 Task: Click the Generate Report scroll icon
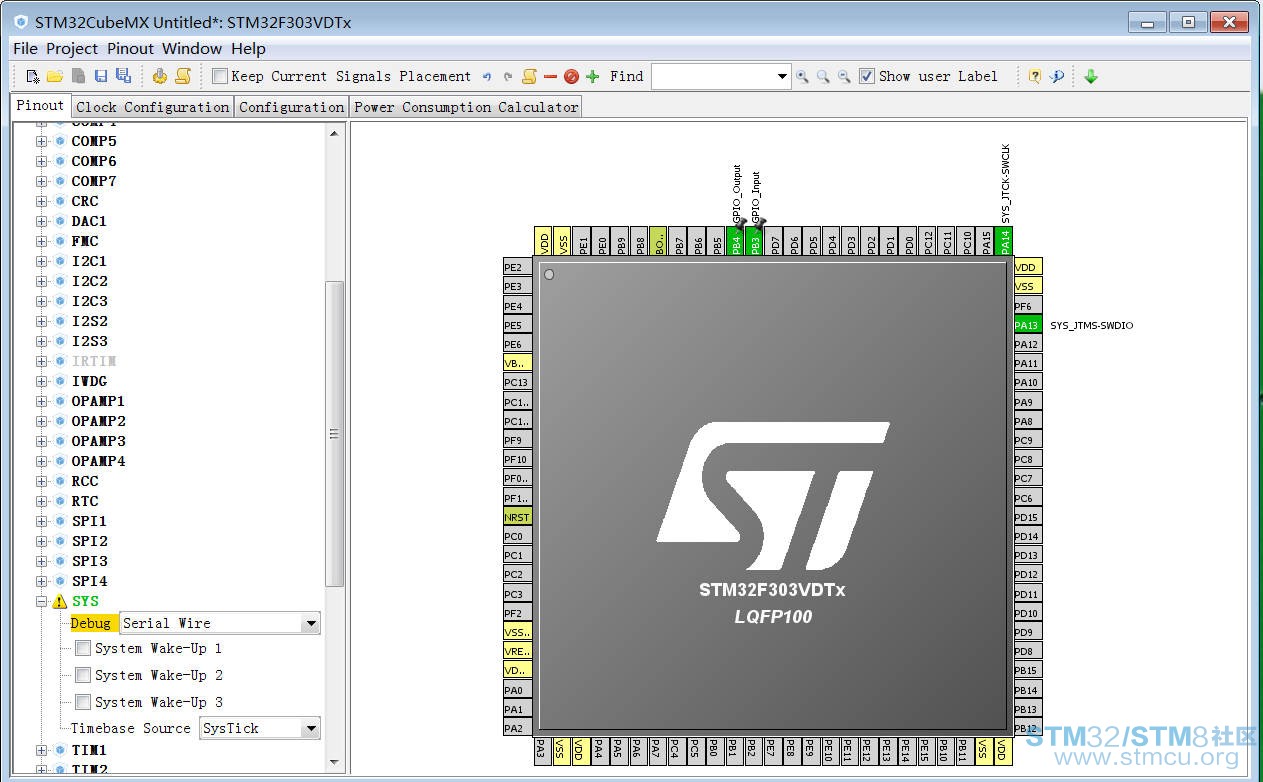tap(183, 76)
